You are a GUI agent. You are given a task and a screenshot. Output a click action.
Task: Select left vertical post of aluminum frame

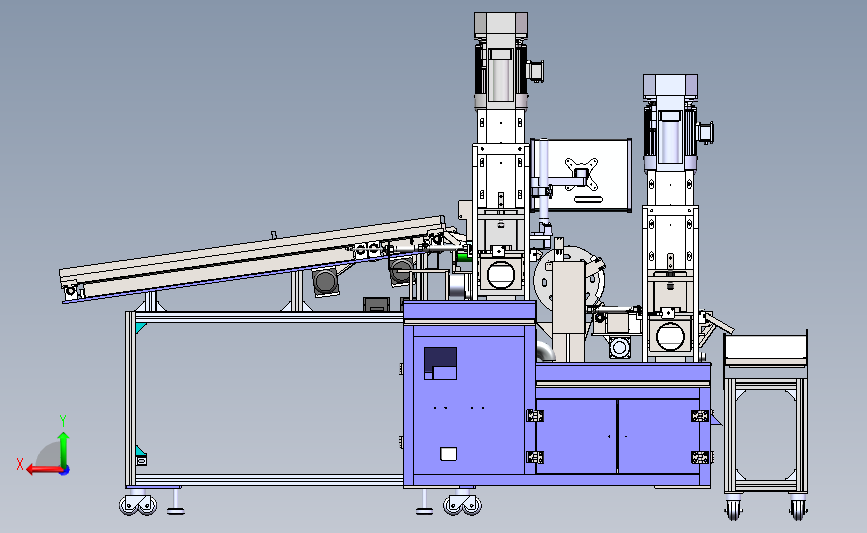130,399
